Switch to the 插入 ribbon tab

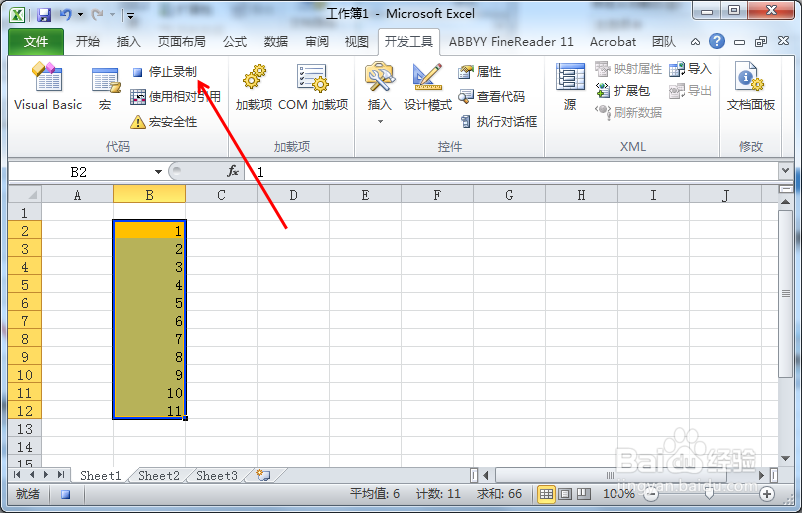click(x=128, y=41)
